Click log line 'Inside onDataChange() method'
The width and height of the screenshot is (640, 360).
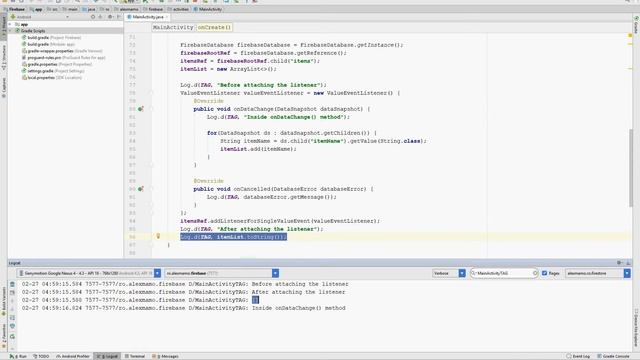click(x=184, y=308)
